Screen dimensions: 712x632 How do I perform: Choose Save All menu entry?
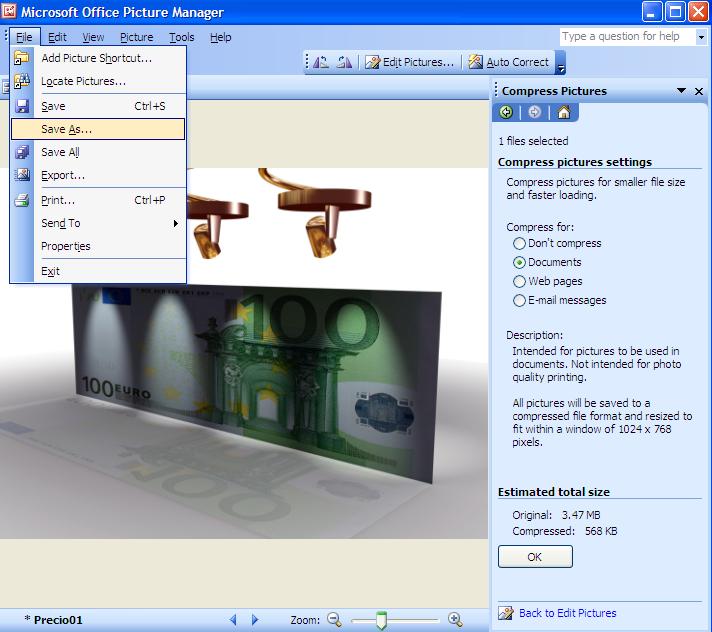pyautogui.click(x=98, y=152)
